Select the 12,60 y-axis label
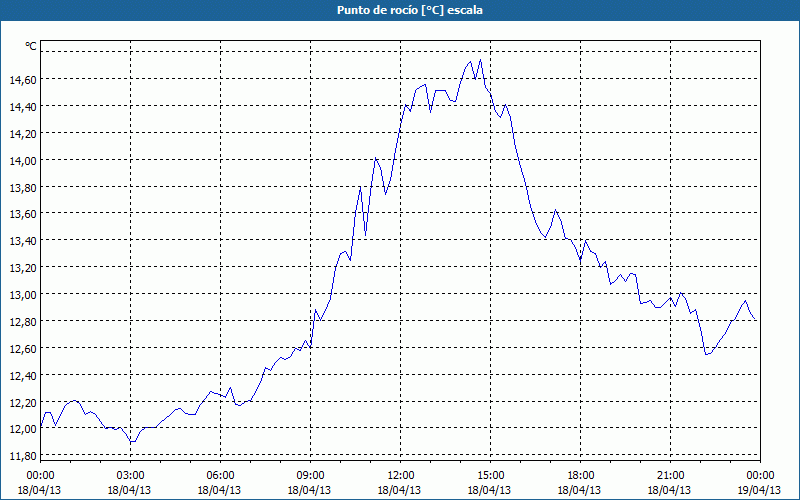This screenshot has width=800, height=500. point(23,348)
